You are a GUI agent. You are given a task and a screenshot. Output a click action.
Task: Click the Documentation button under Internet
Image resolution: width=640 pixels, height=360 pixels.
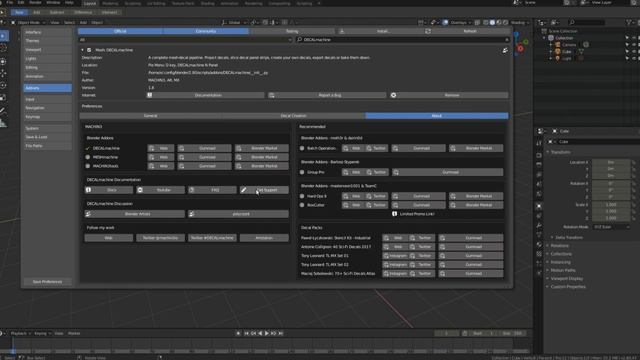point(205,95)
